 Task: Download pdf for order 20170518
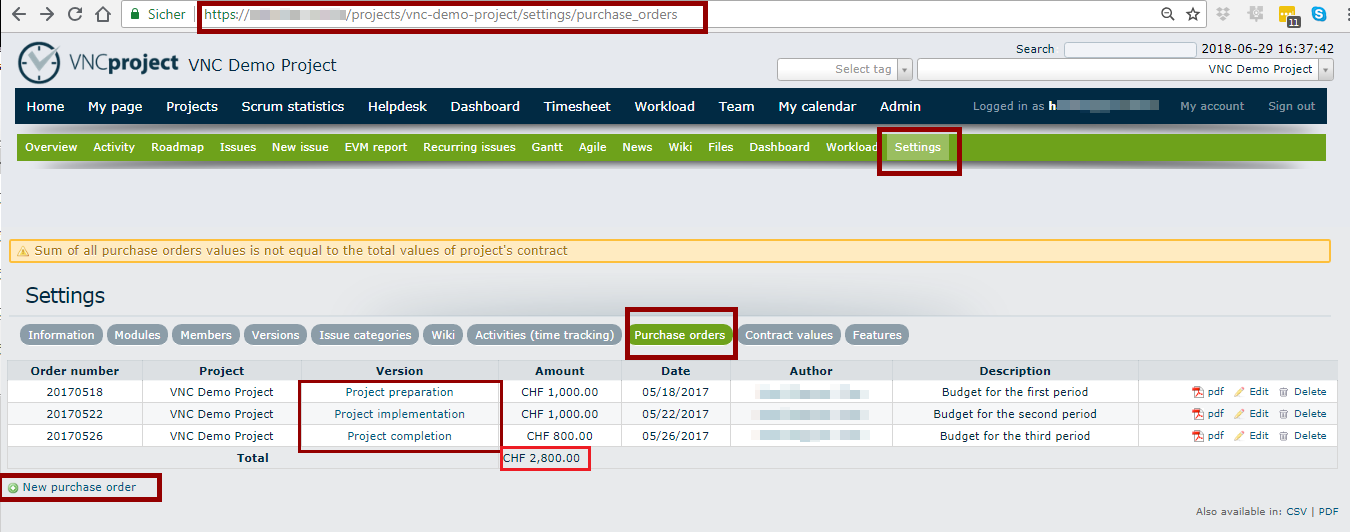[x=1208, y=392]
